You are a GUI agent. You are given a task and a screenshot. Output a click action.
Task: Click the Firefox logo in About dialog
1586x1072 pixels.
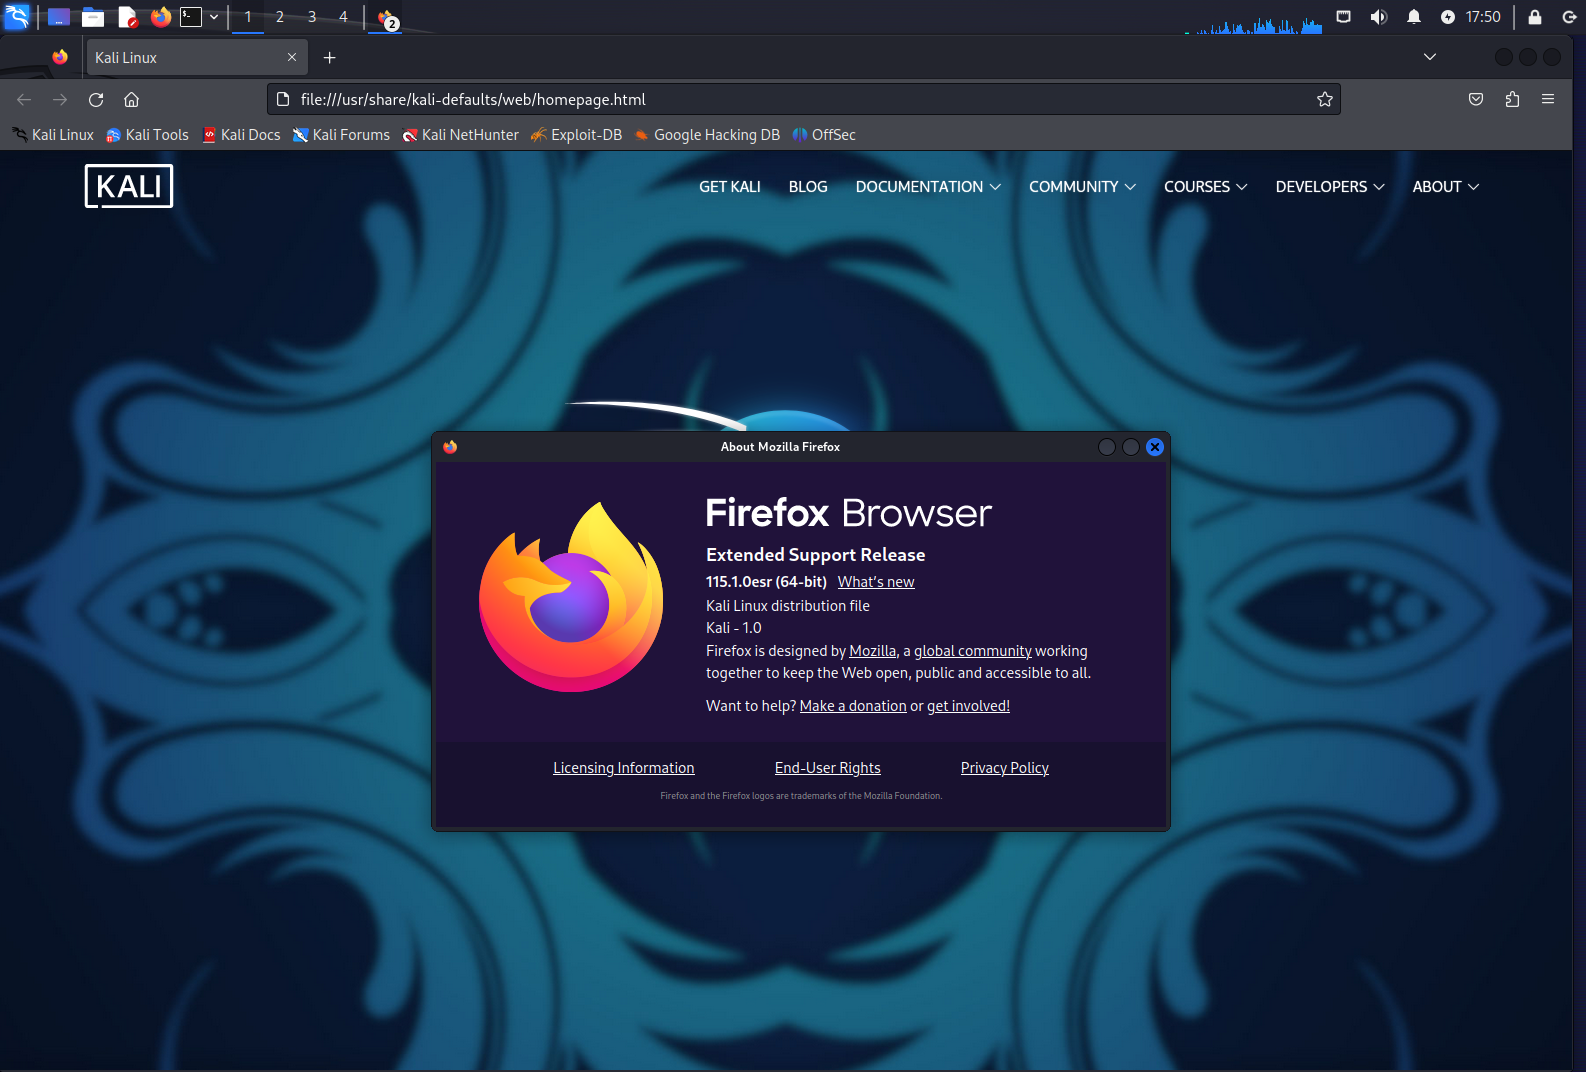pos(571,597)
